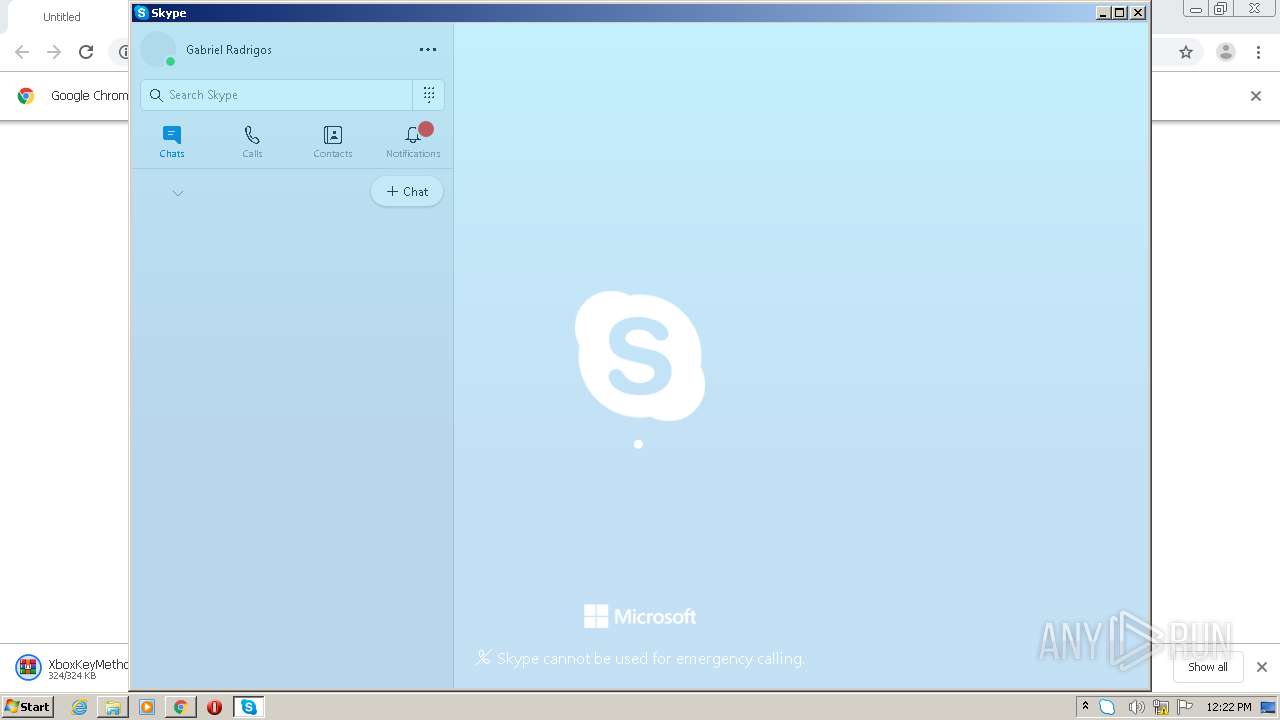Select the Skype taskbar button
This screenshot has width=1280, height=720.
click(248, 707)
